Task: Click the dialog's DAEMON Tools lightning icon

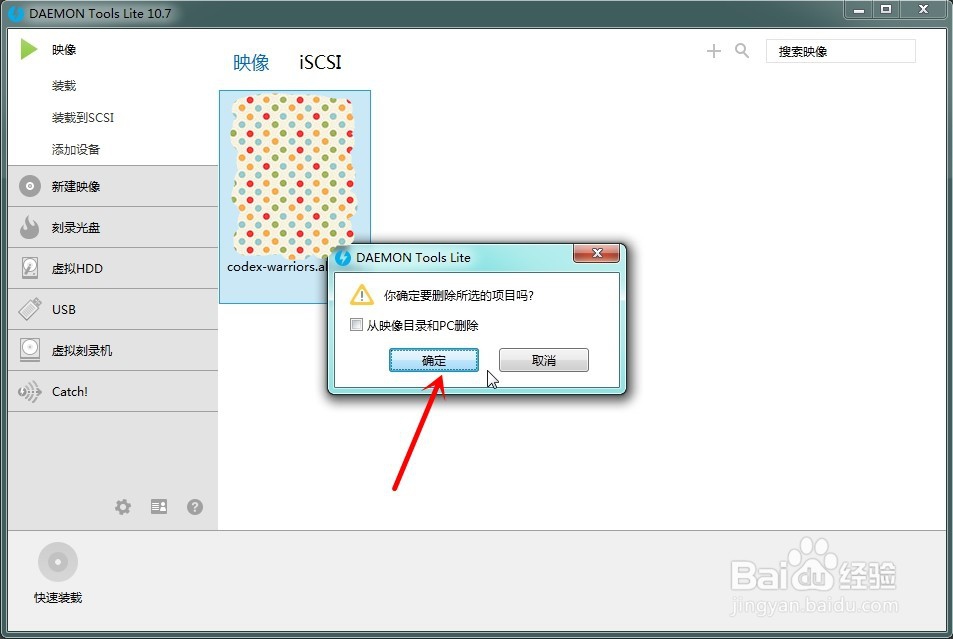Action: point(343,258)
